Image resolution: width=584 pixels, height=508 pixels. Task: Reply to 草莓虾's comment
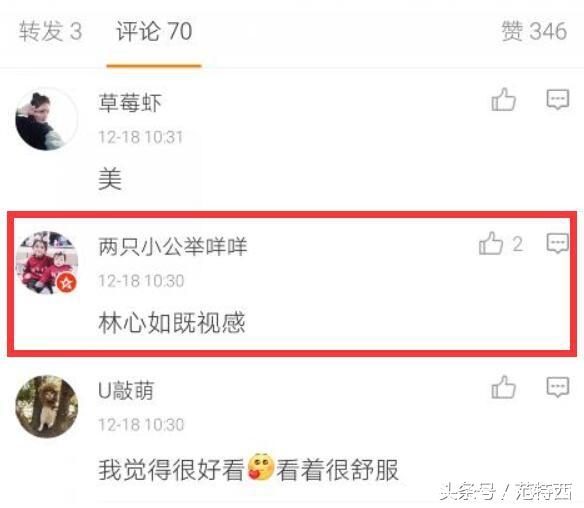click(558, 99)
